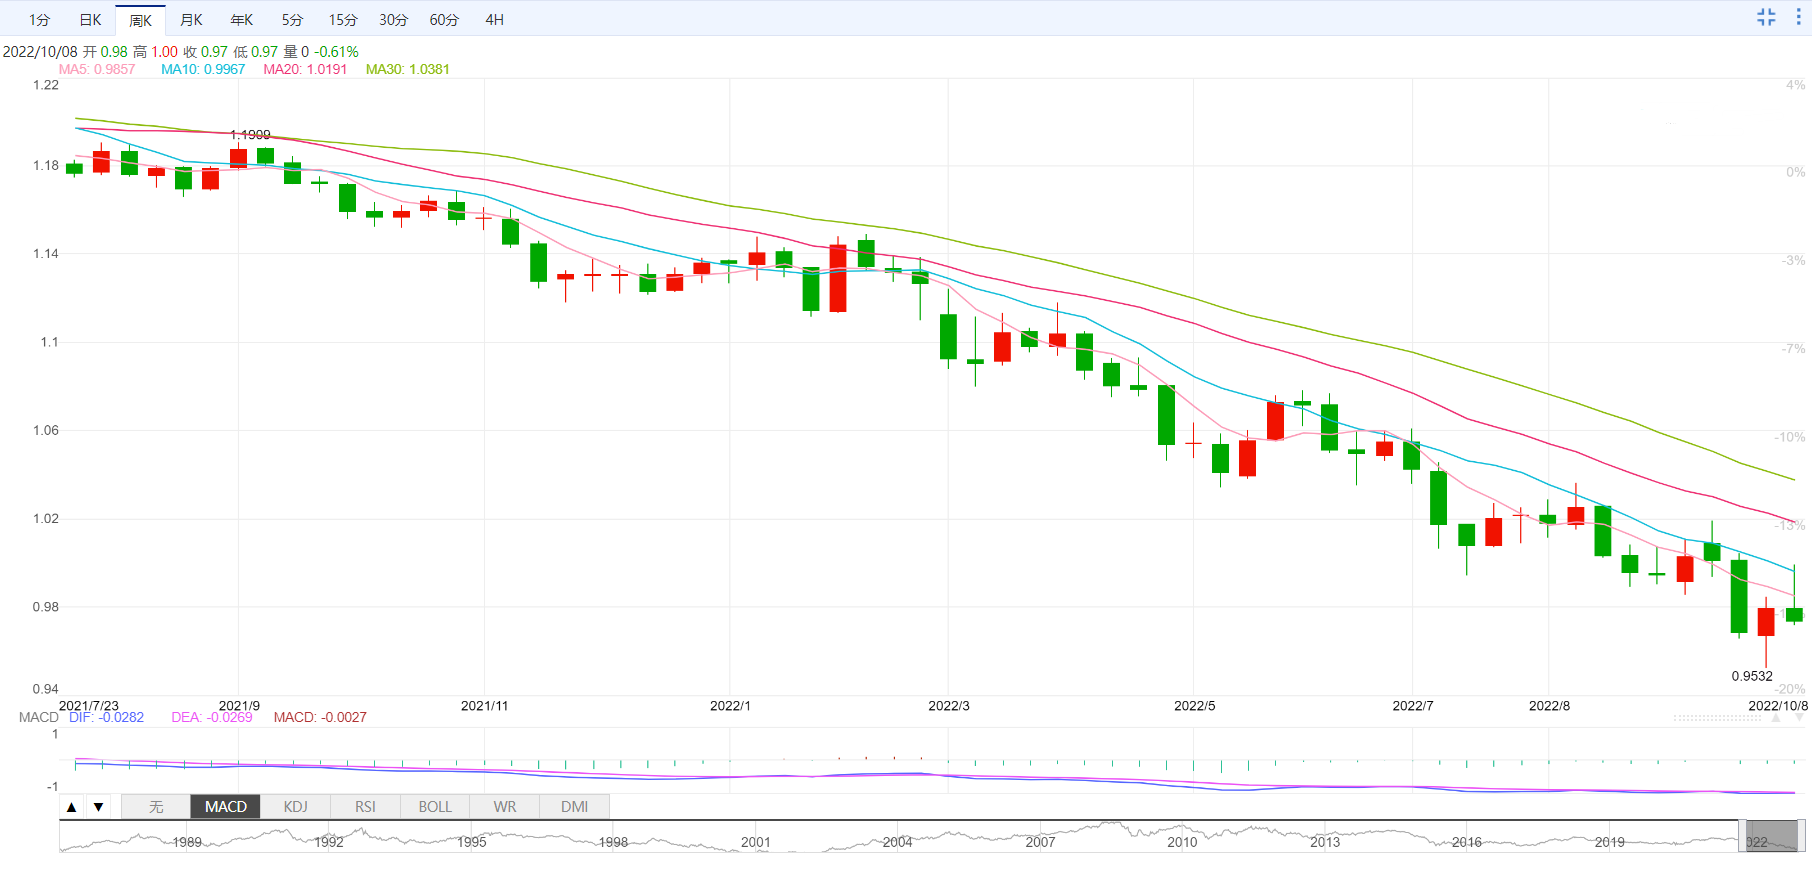
Task: Switch to the 月K monthly chart tab
Action: click(191, 20)
